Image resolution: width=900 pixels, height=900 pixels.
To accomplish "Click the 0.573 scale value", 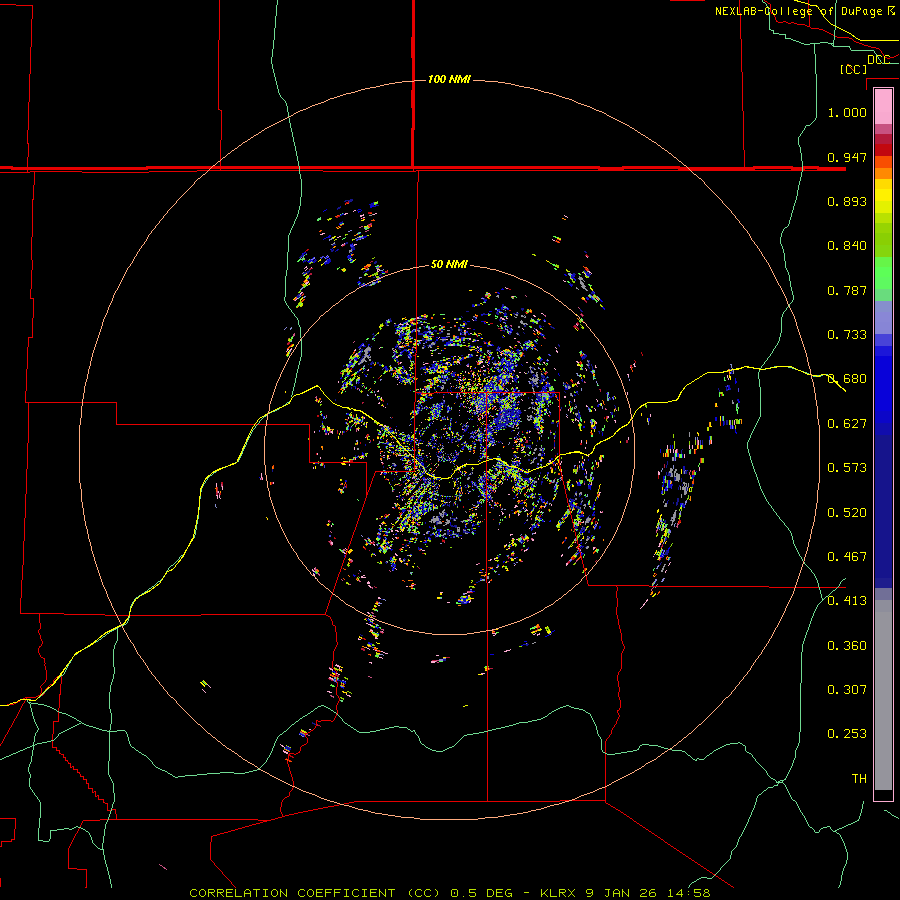I will pyautogui.click(x=847, y=468).
